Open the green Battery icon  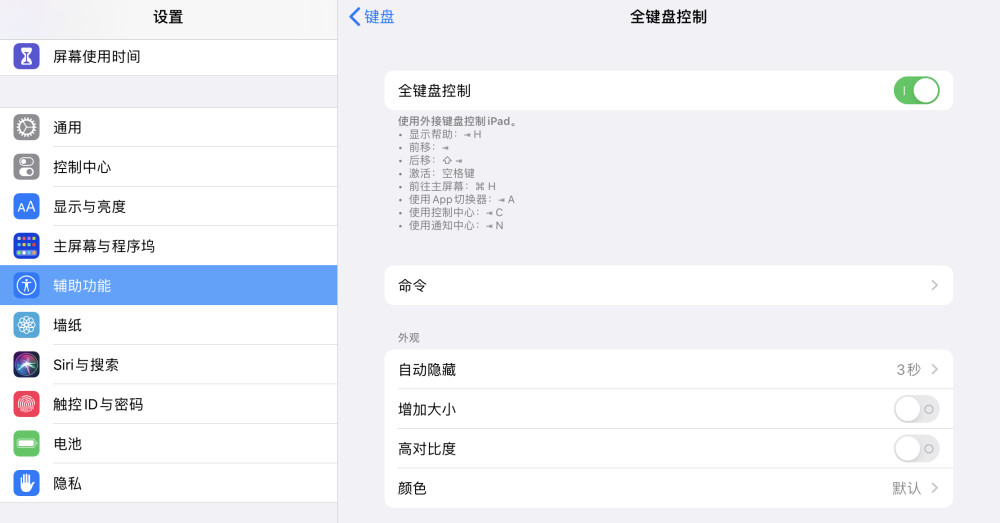[26, 444]
